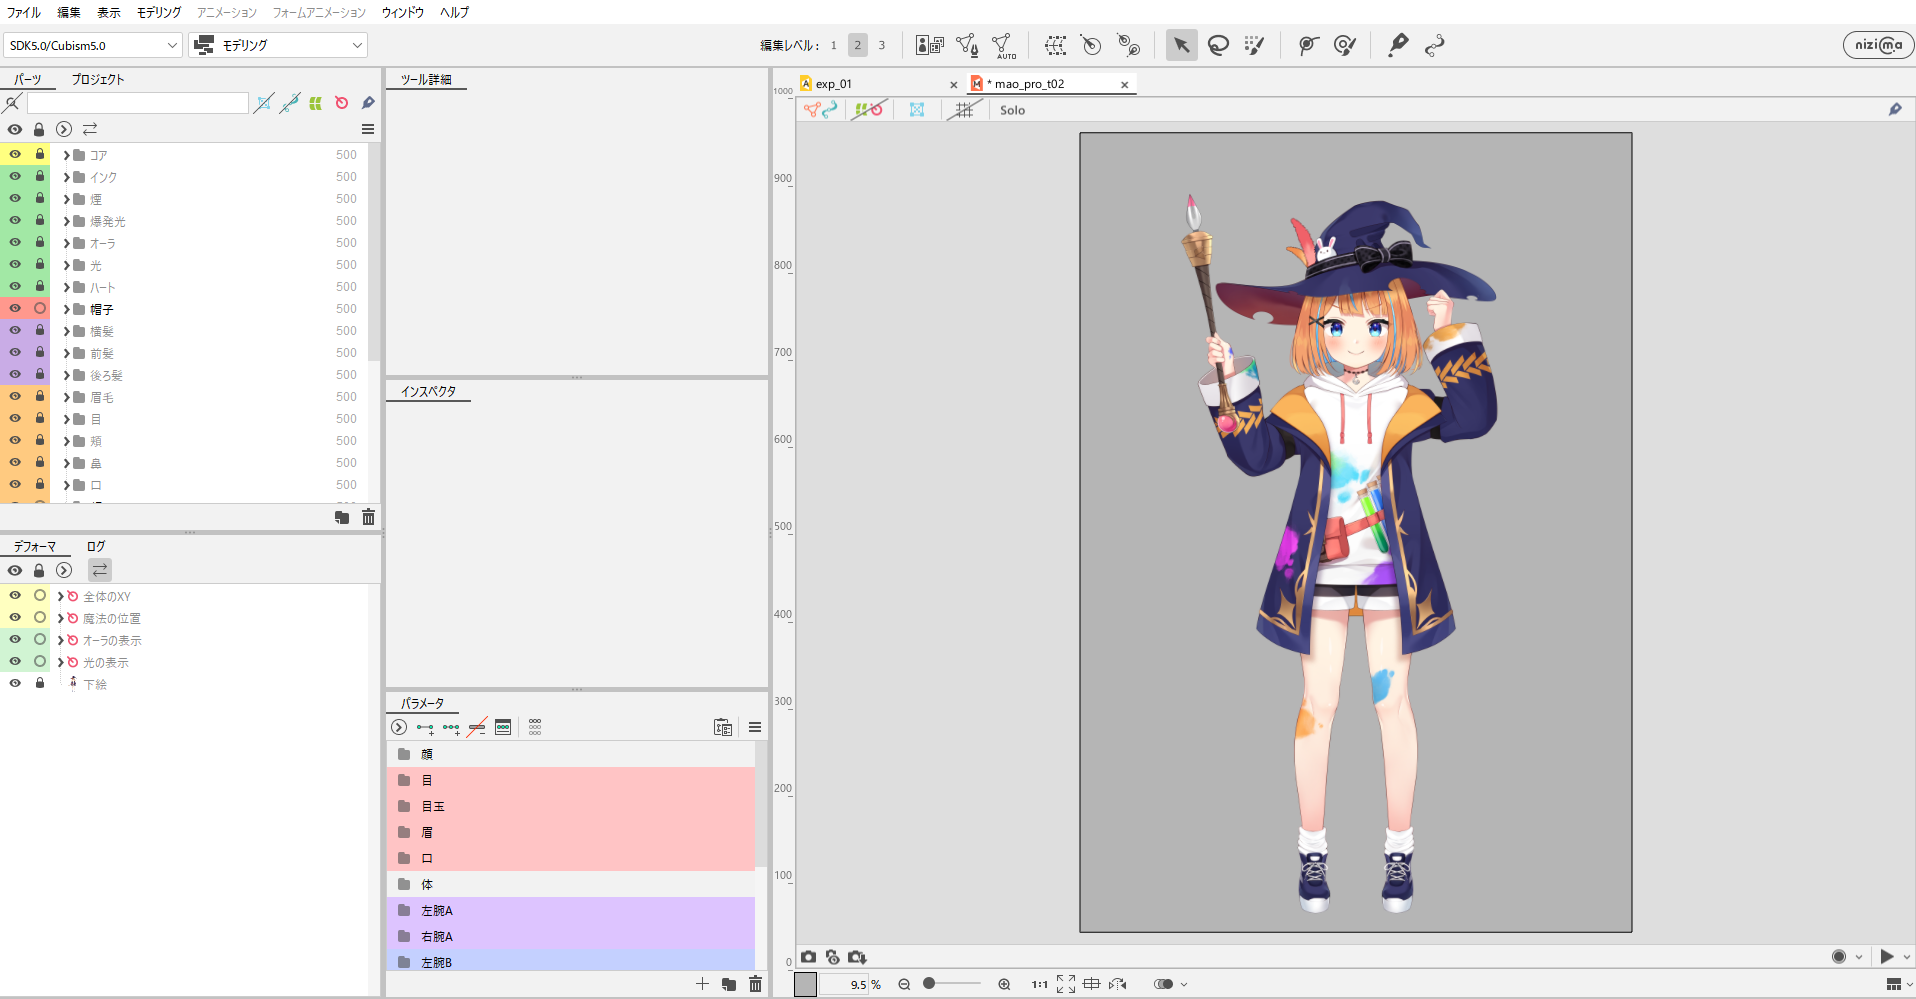Select the arrow selection tool
The width and height of the screenshot is (1916, 999).
click(1181, 45)
